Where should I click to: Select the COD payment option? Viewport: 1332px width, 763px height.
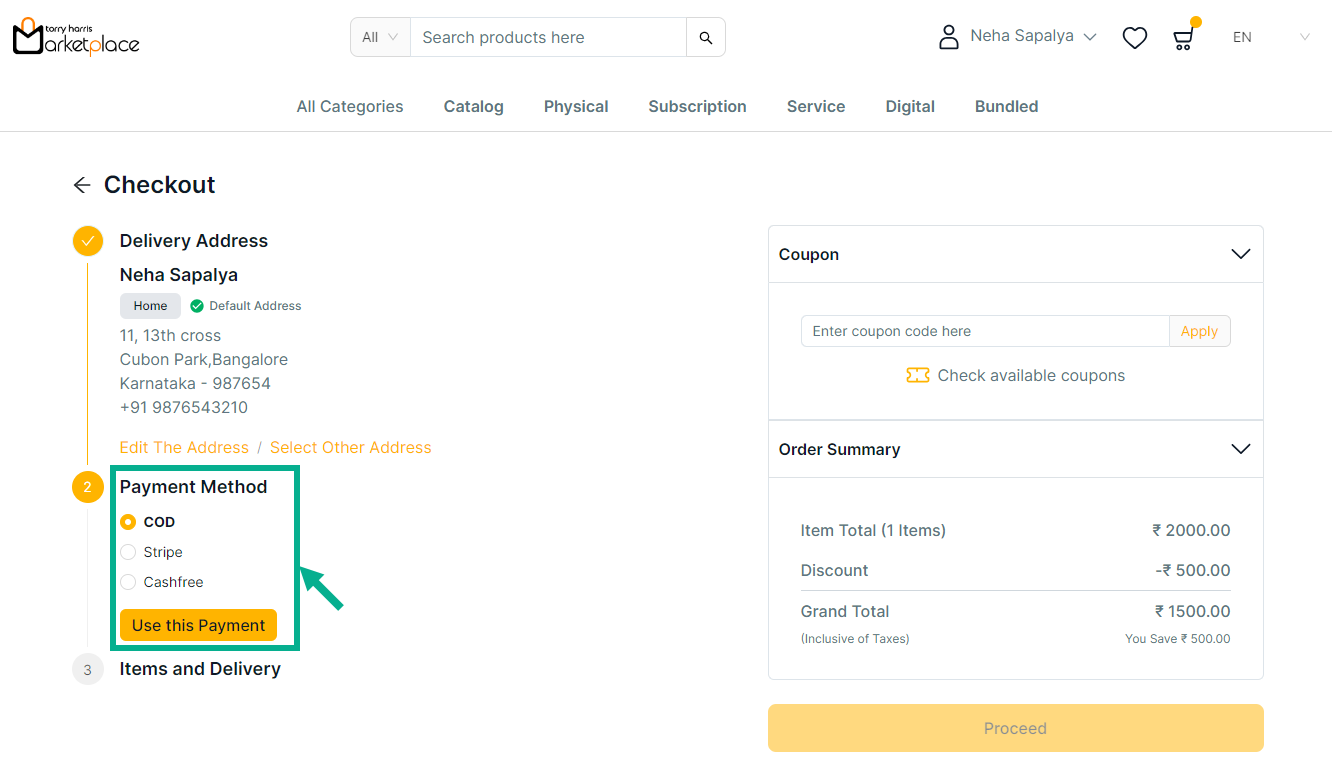128,522
